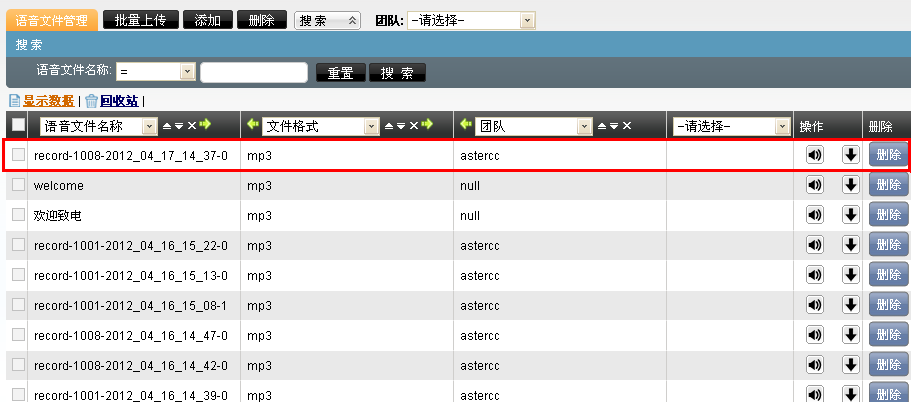Click the 语音文件名称 search text field
This screenshot has width=911, height=402.
click(x=254, y=72)
